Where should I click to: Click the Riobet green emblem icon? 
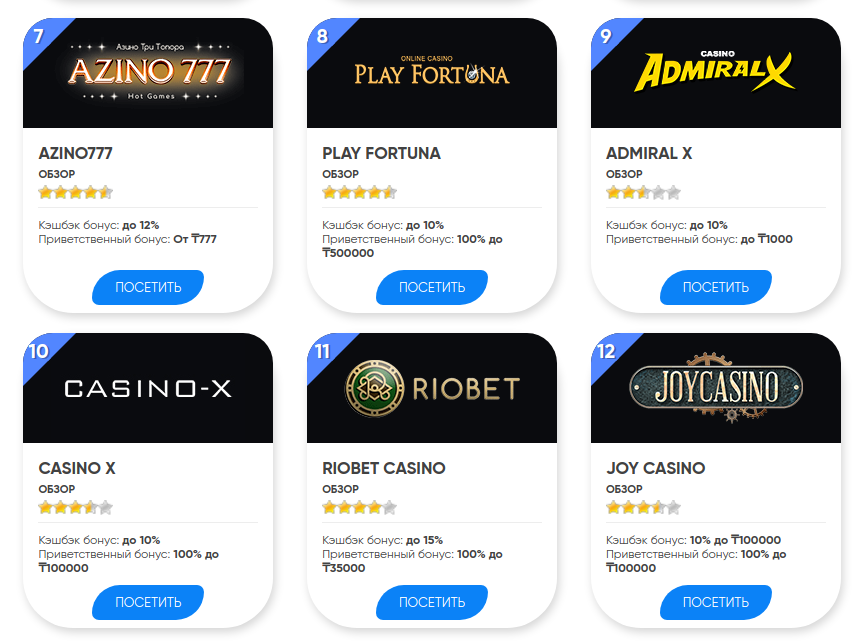click(x=375, y=388)
